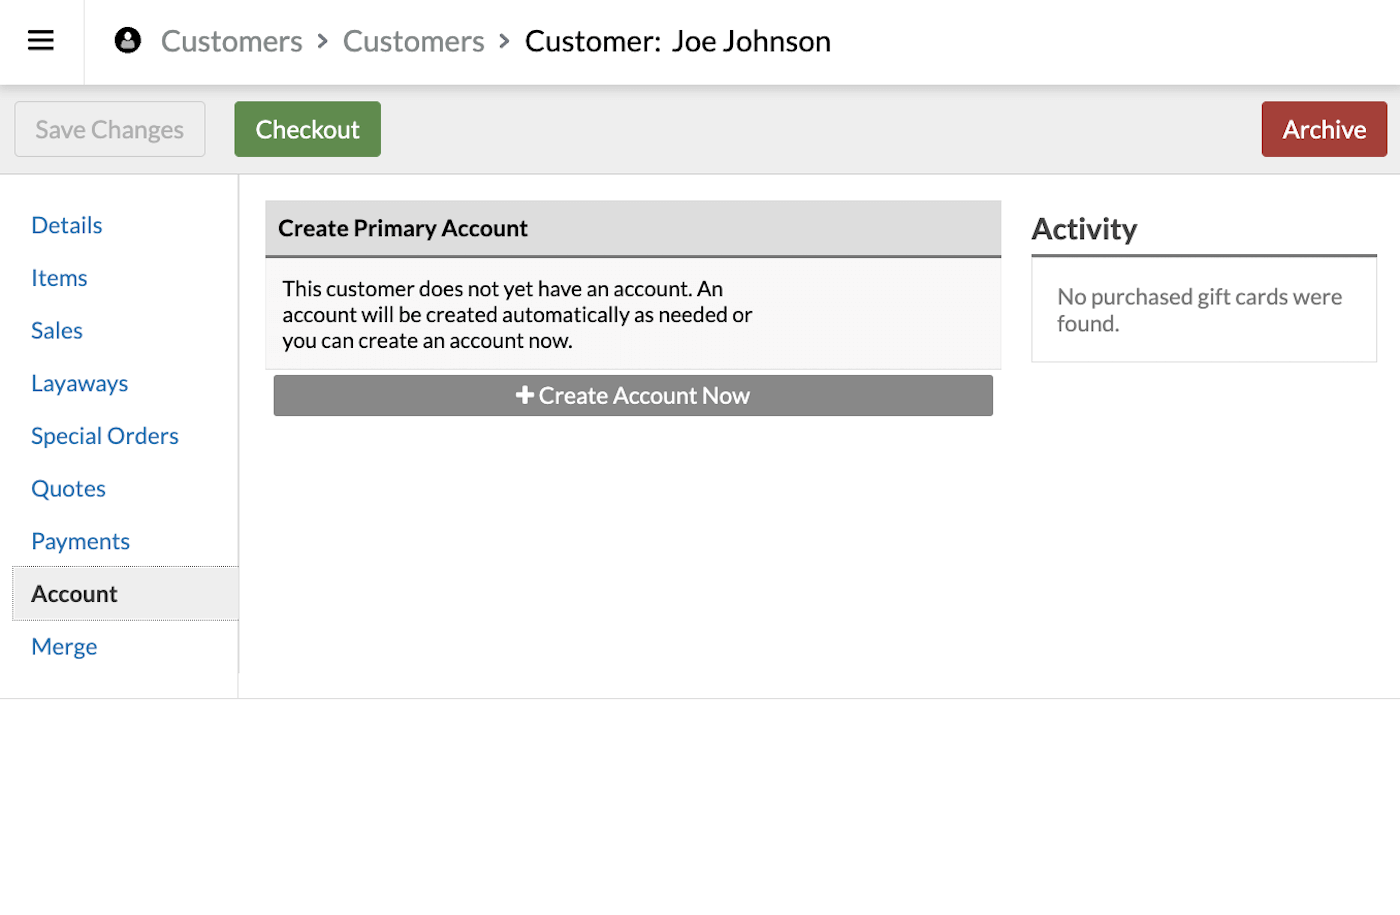This screenshot has width=1400, height=915.
Task: Click the plus icon on Create Account Now
Action: (x=524, y=396)
